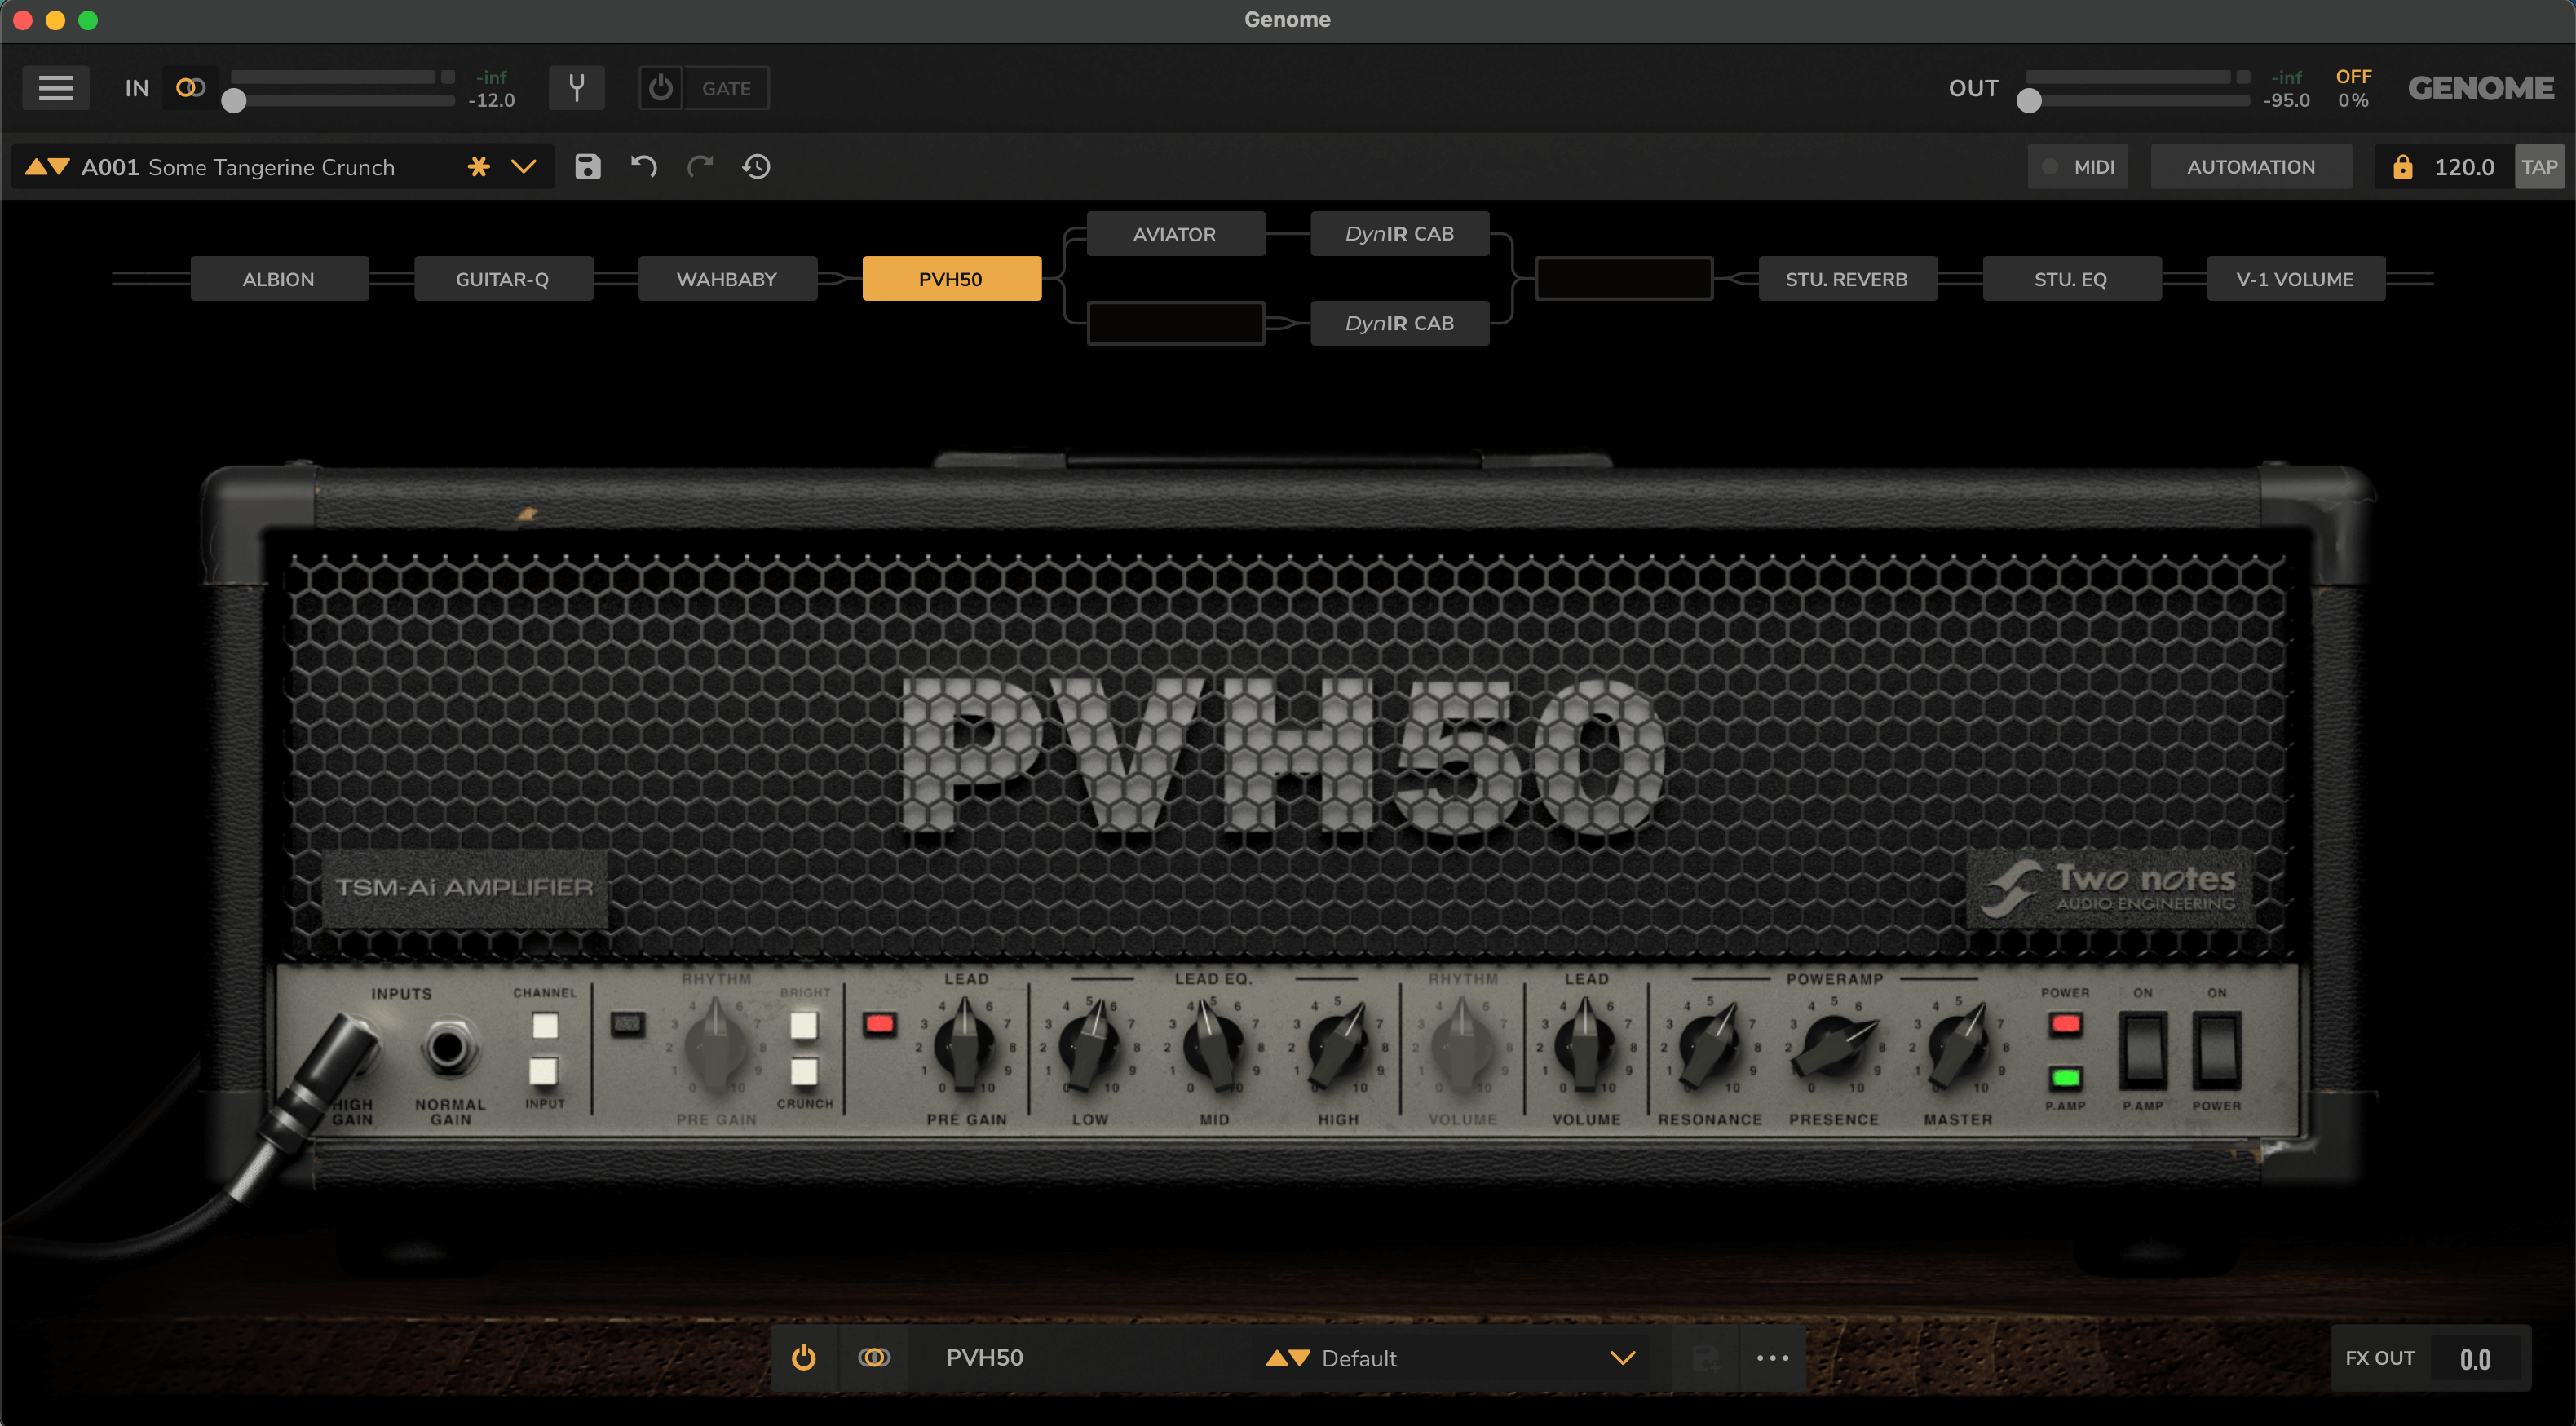Open the MIDI settings button
This screenshot has height=1426, width=2576.
pyautogui.click(x=2078, y=167)
